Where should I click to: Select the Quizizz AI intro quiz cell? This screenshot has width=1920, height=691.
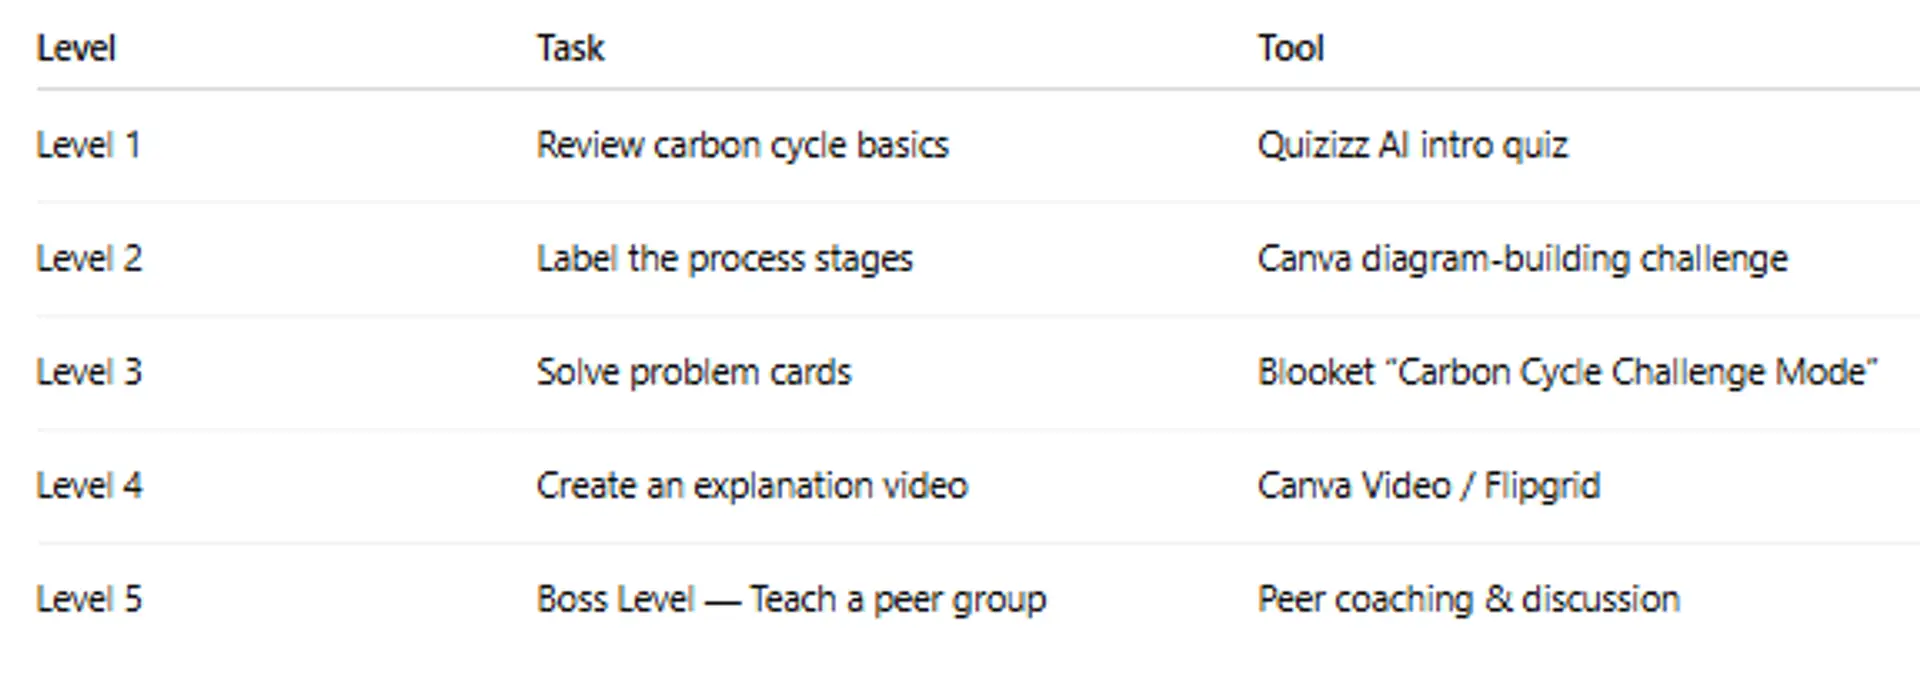[x=1412, y=145]
